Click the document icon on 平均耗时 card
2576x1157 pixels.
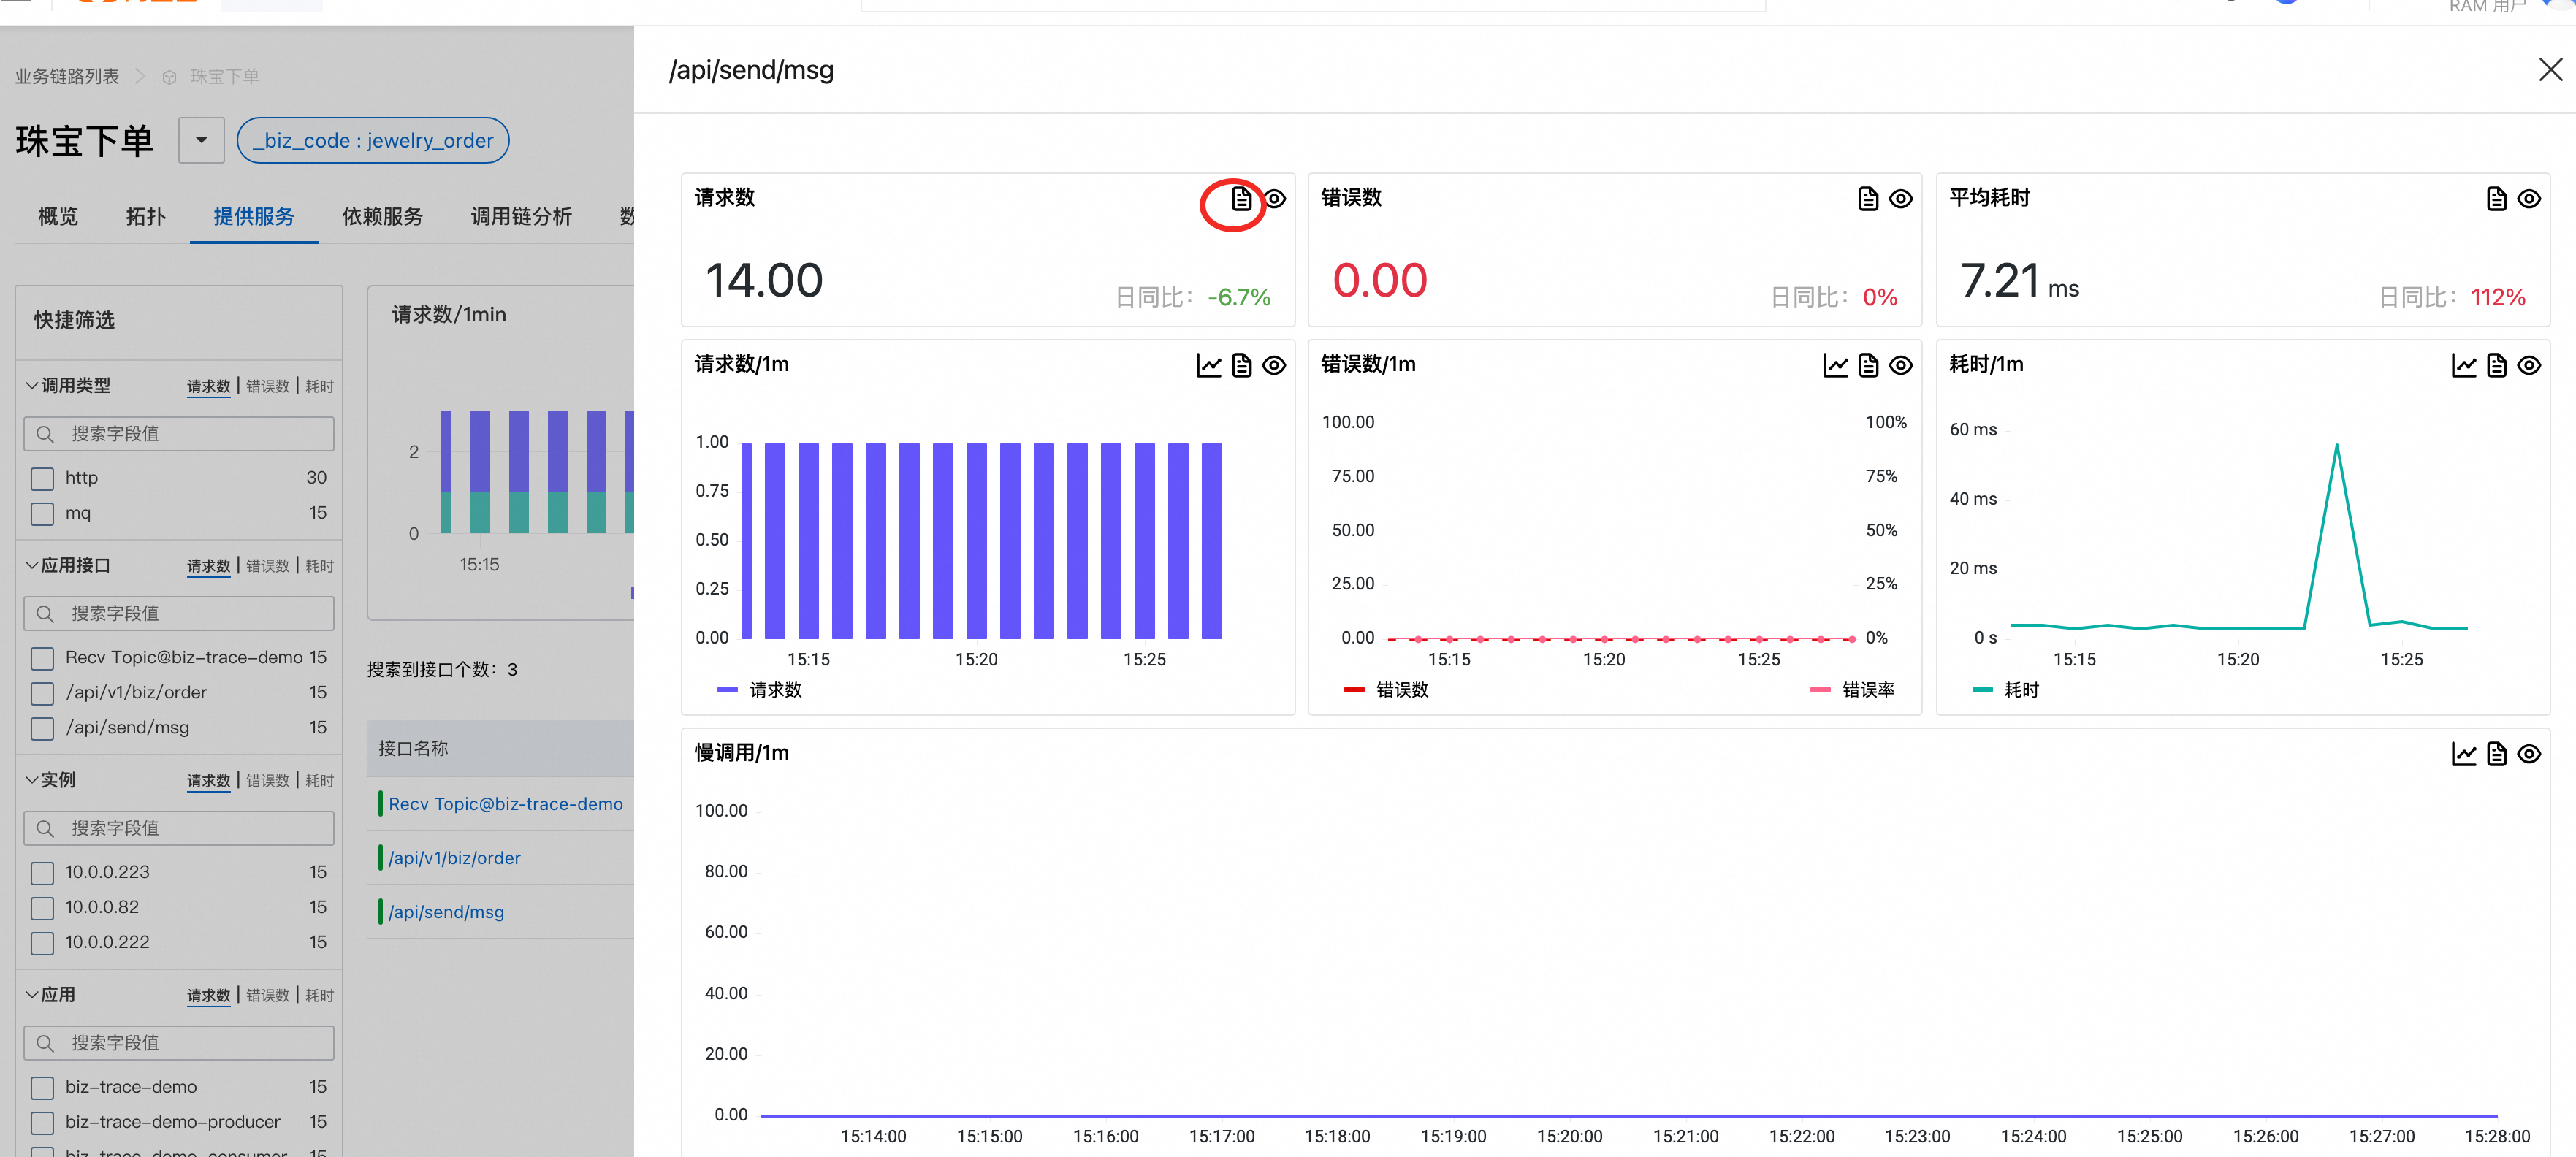tap(2496, 199)
